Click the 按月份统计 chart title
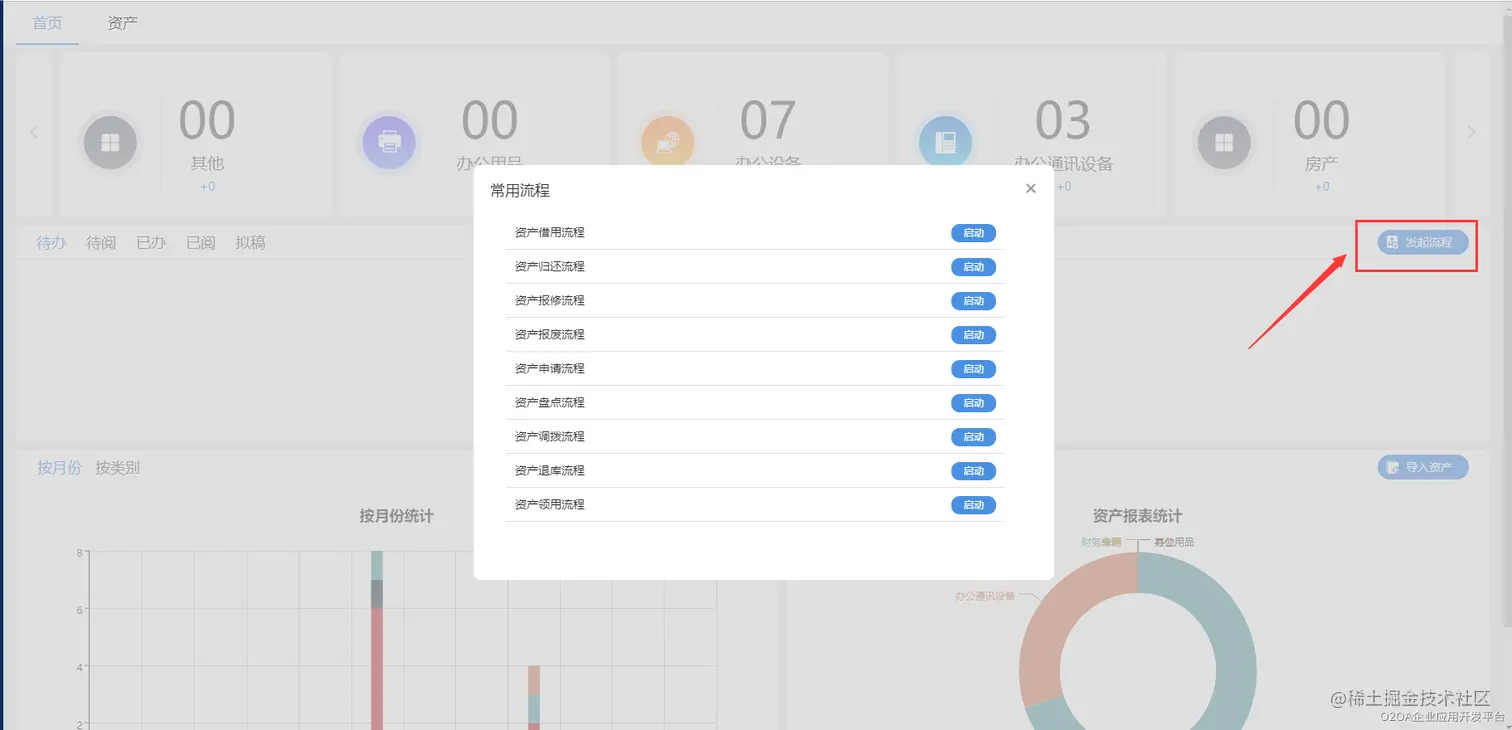 pyautogui.click(x=397, y=516)
